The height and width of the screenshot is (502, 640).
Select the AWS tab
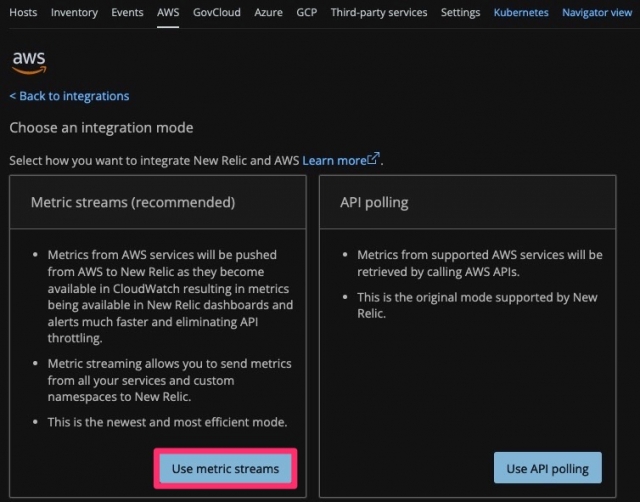tap(168, 13)
